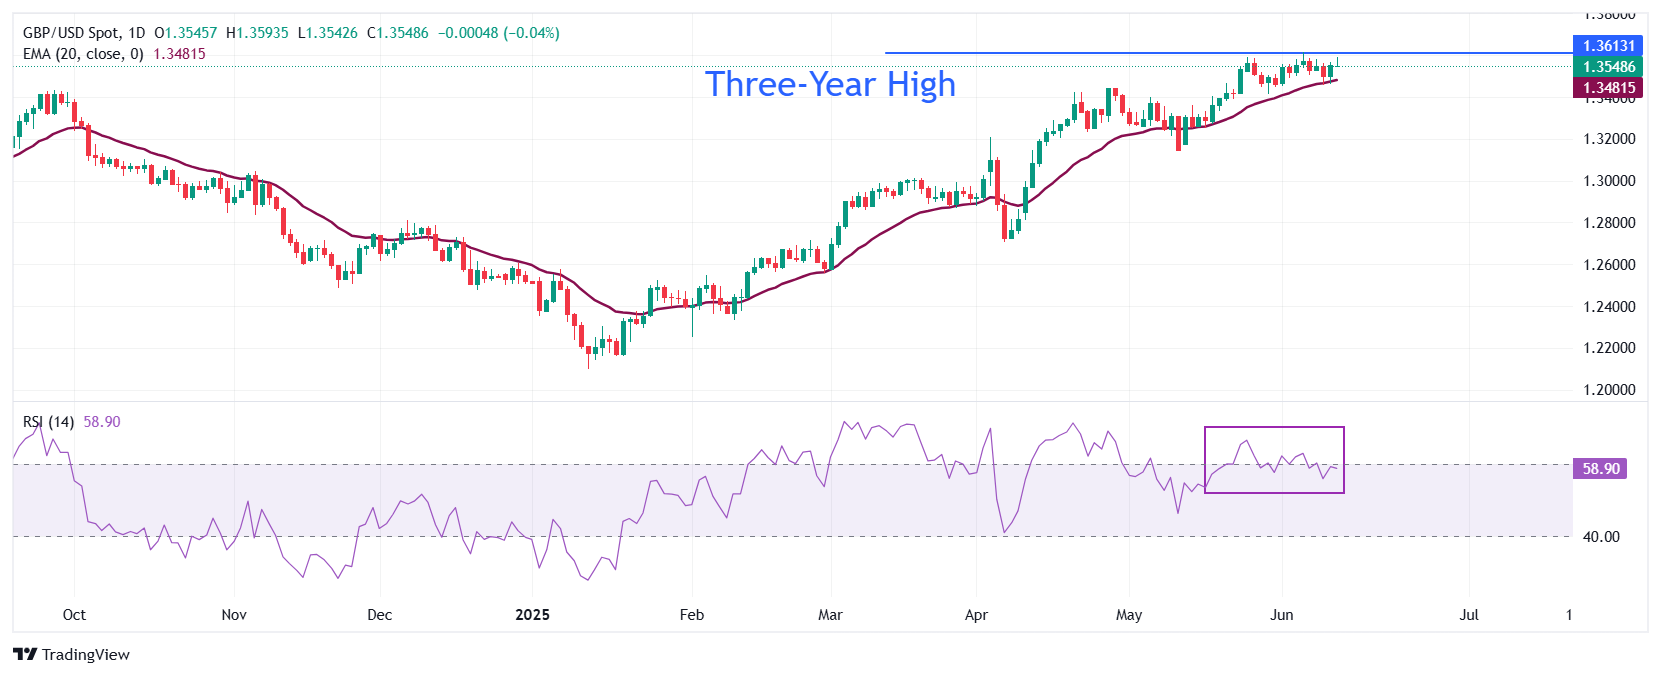Viewport: 1661px width, 676px height.
Task: Click the 1.30000 level on price axis
Action: (x=1609, y=181)
